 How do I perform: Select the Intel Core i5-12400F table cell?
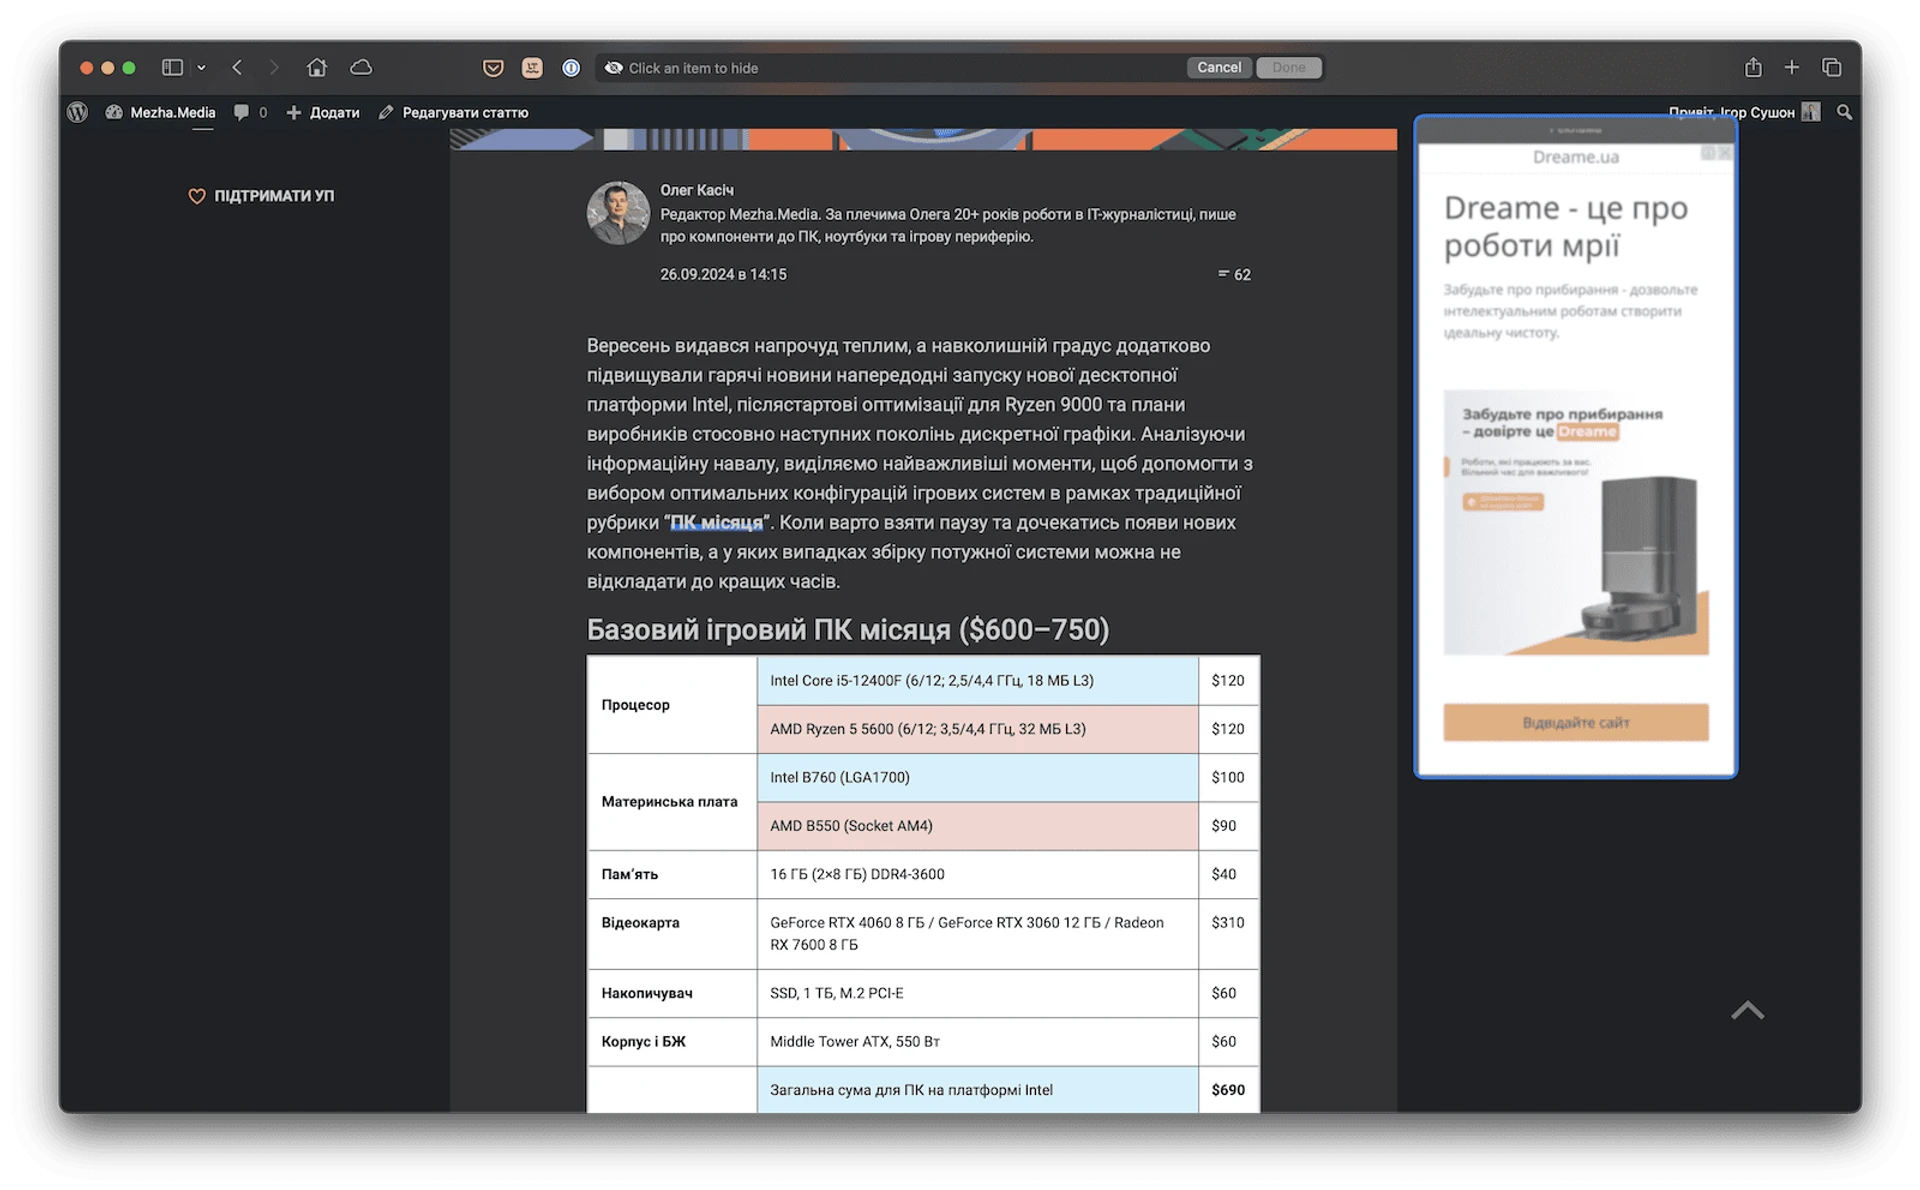[x=977, y=680]
